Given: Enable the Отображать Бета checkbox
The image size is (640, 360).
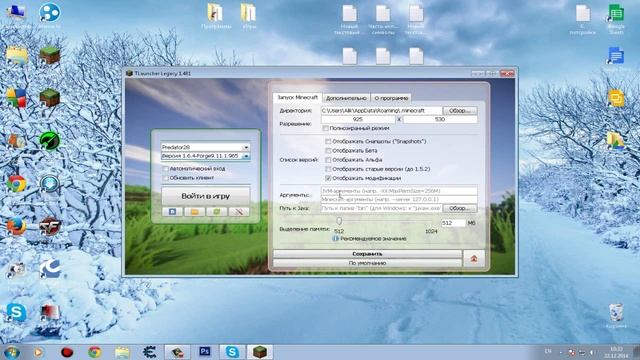Looking at the screenshot, I should coord(328,151).
